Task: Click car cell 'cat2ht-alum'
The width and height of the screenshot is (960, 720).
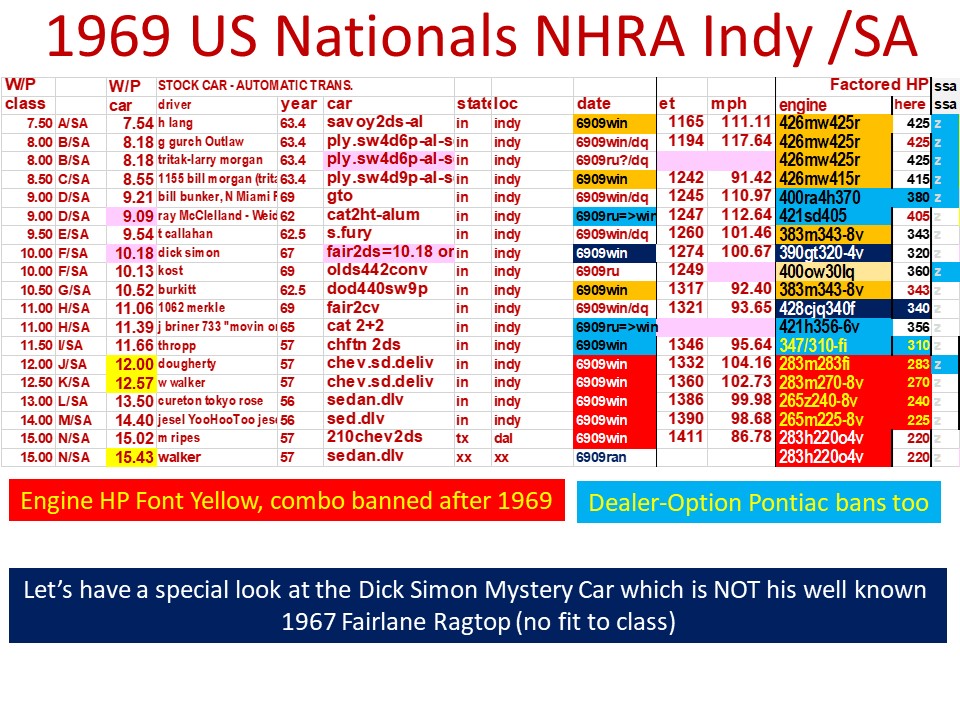Action: 373,215
